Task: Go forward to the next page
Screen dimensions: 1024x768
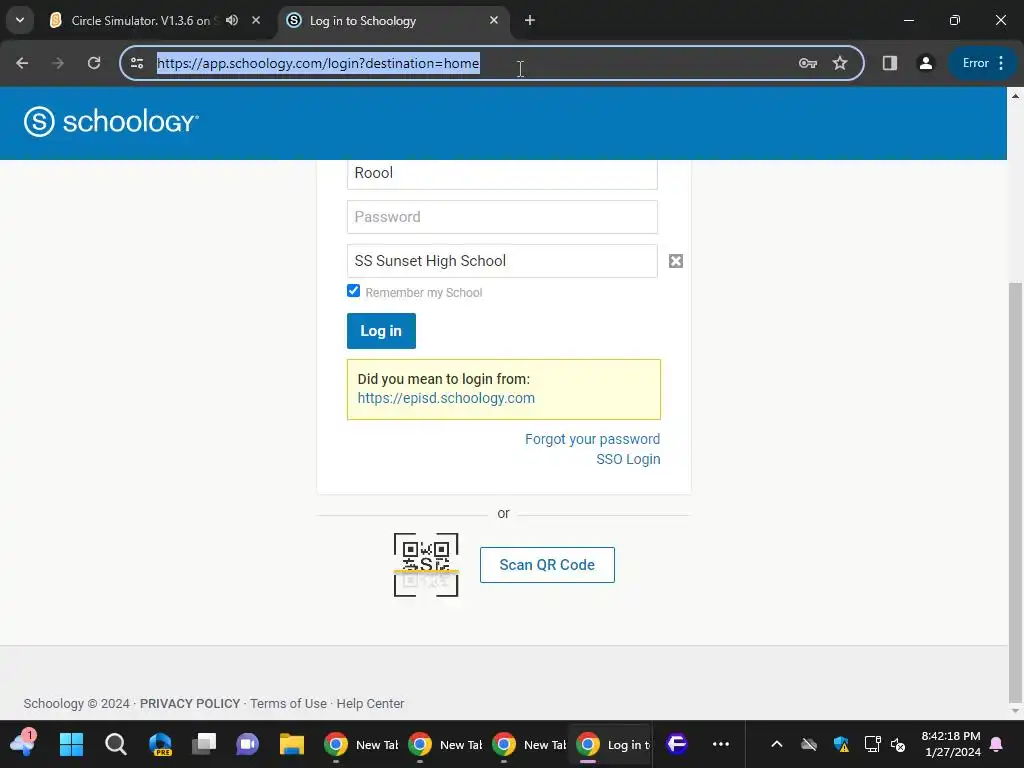Action: pos(58,63)
